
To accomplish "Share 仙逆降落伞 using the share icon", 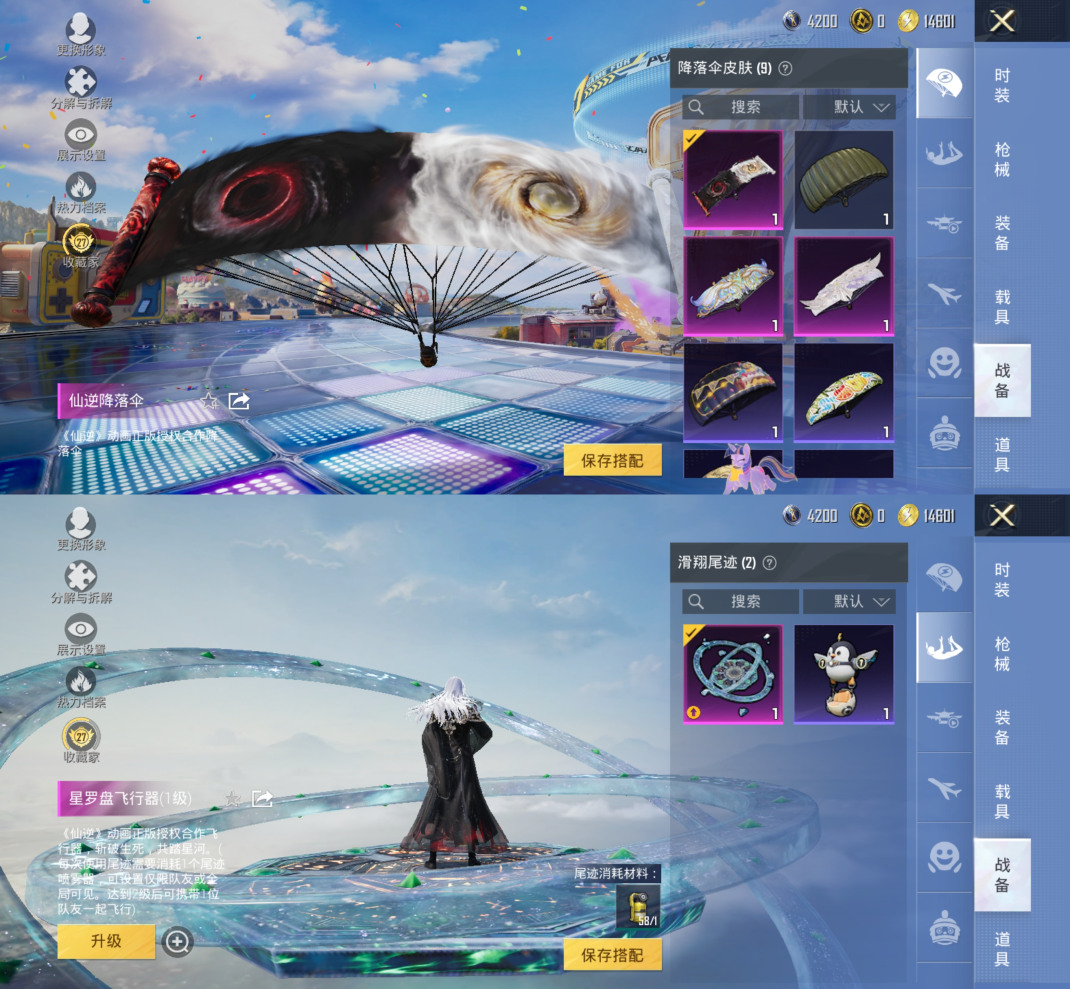I will pyautogui.click(x=239, y=401).
